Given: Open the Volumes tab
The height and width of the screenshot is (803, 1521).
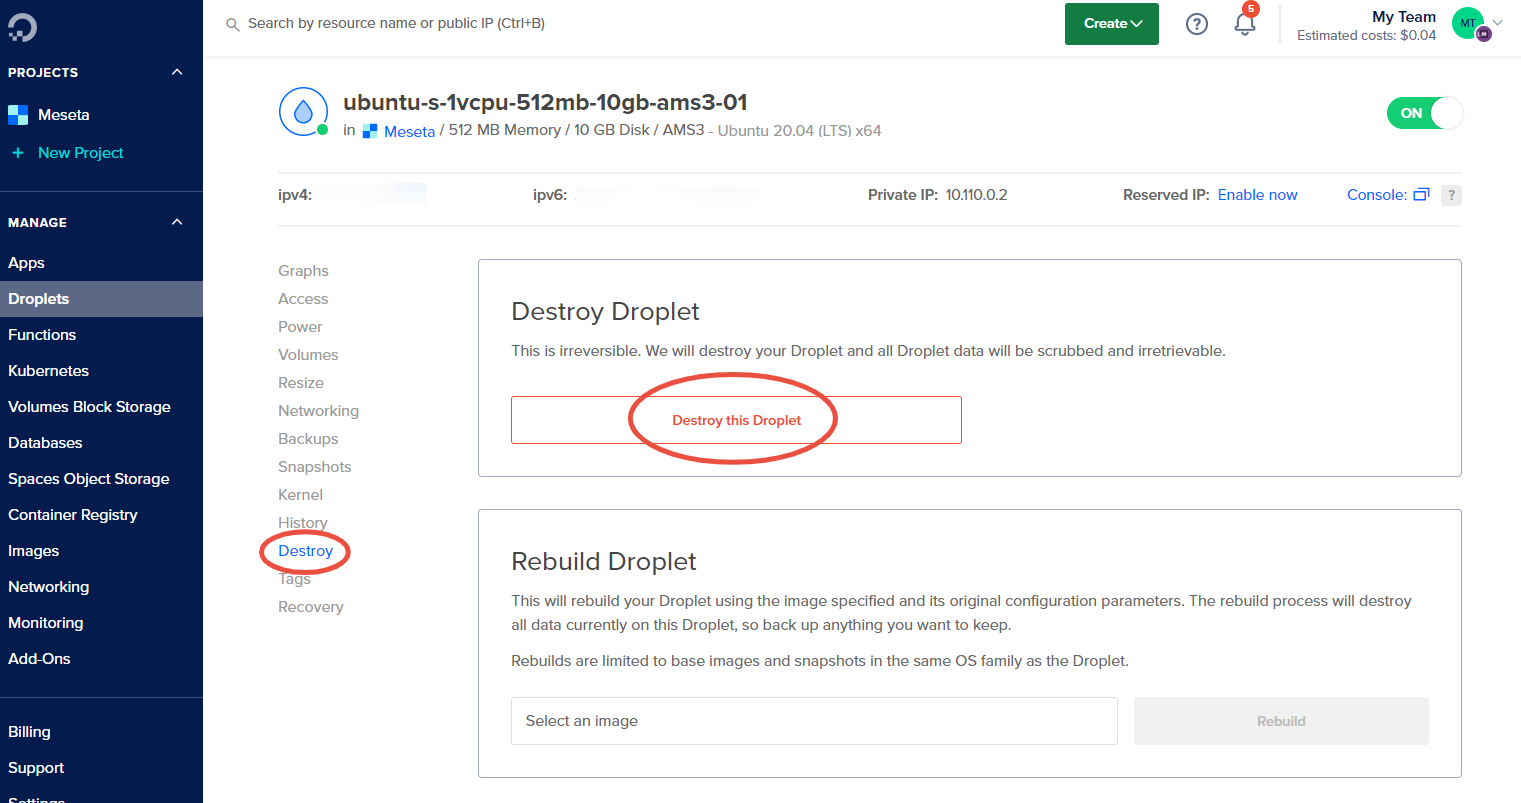Looking at the screenshot, I should [x=308, y=355].
